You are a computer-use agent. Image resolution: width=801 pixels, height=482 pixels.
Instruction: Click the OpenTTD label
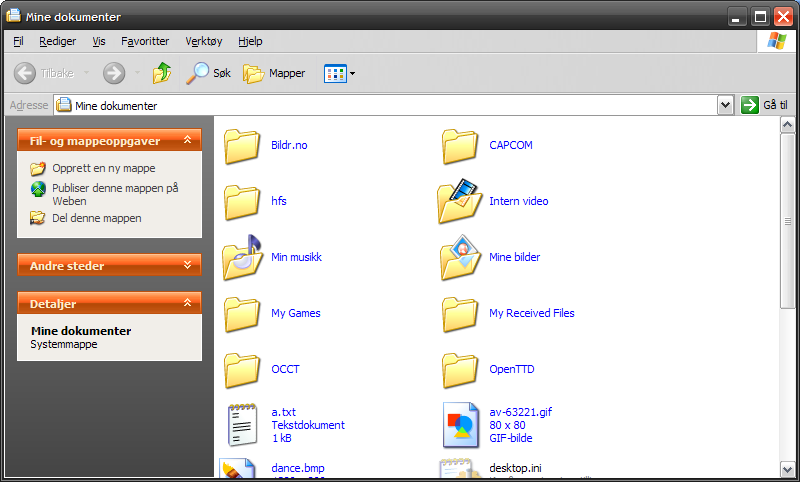512,369
